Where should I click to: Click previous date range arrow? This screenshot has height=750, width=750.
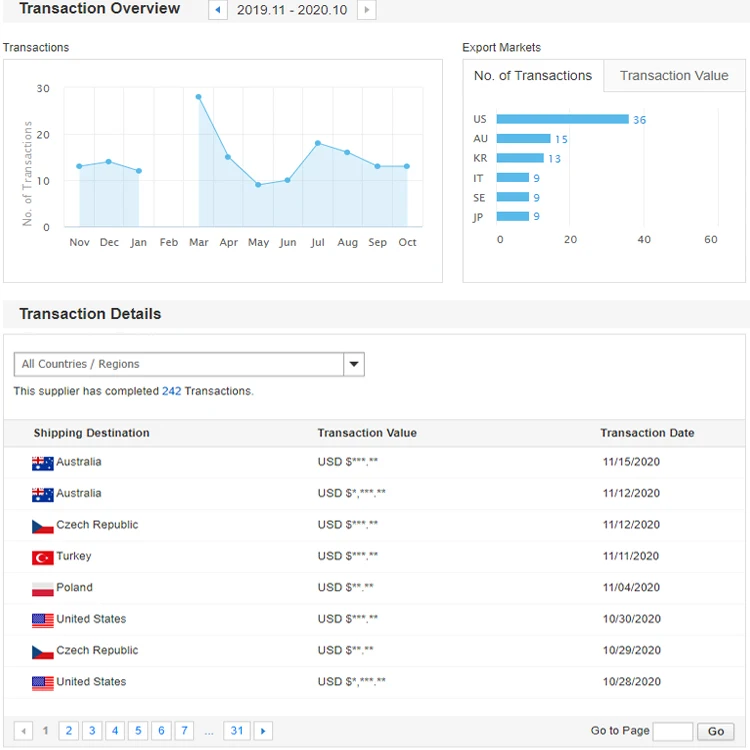218,10
